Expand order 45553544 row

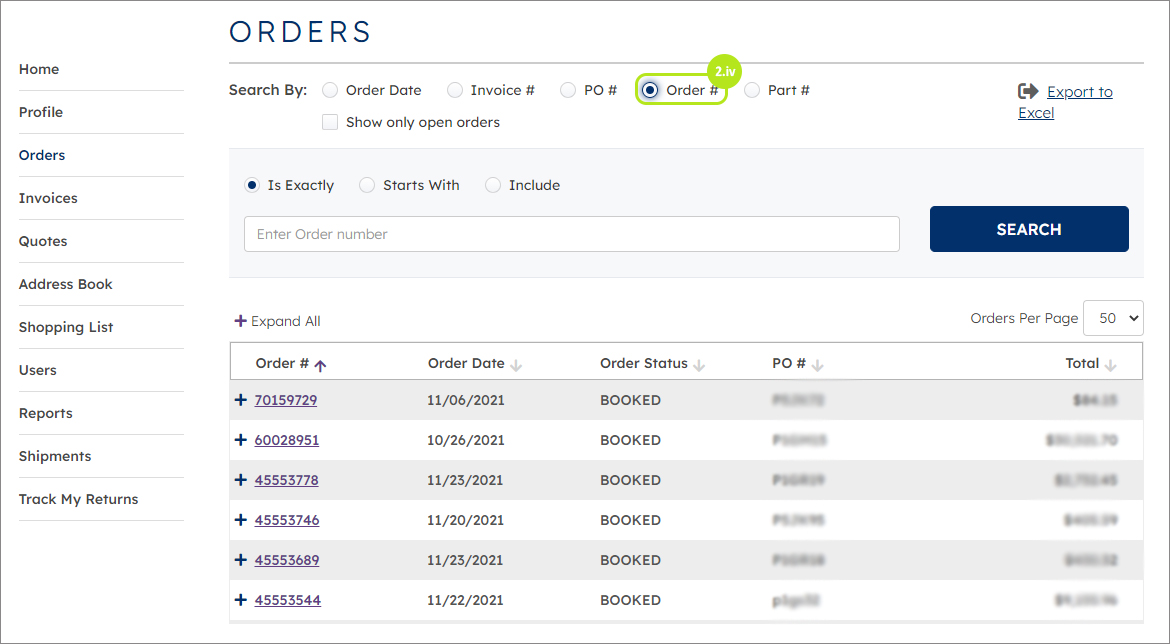[240, 600]
